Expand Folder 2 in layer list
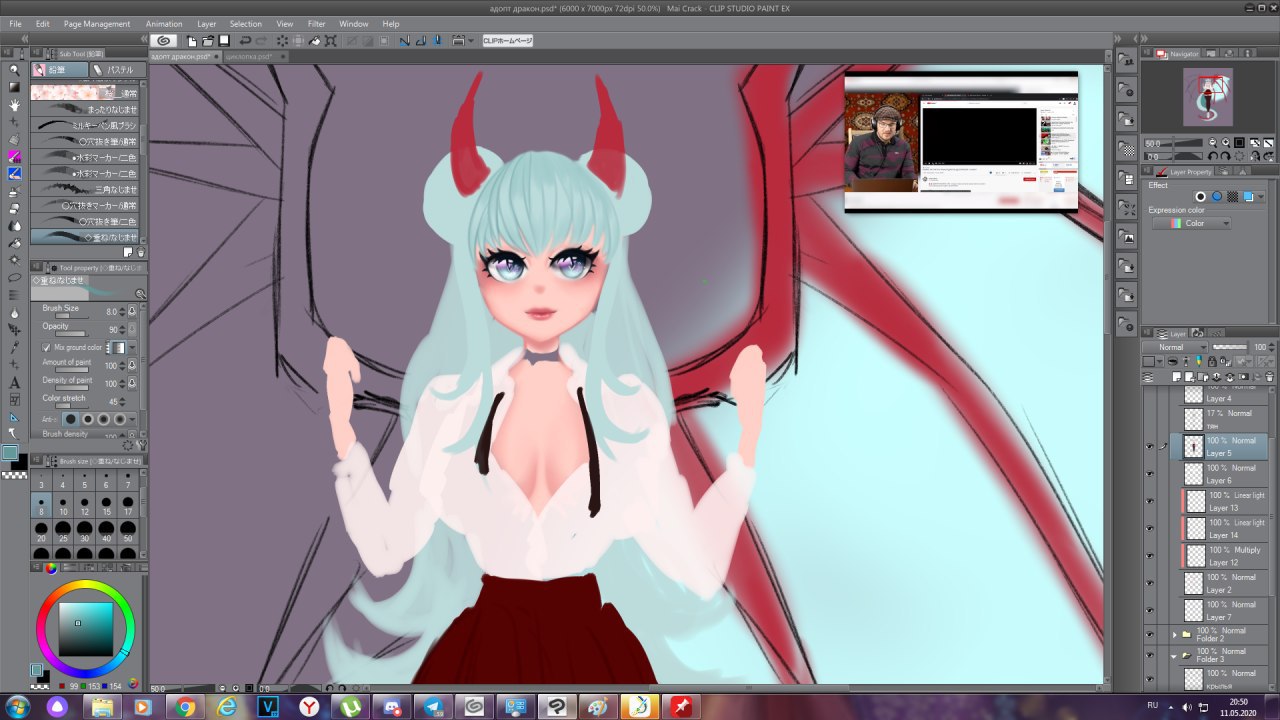This screenshot has width=1280, height=720. 1174,634
